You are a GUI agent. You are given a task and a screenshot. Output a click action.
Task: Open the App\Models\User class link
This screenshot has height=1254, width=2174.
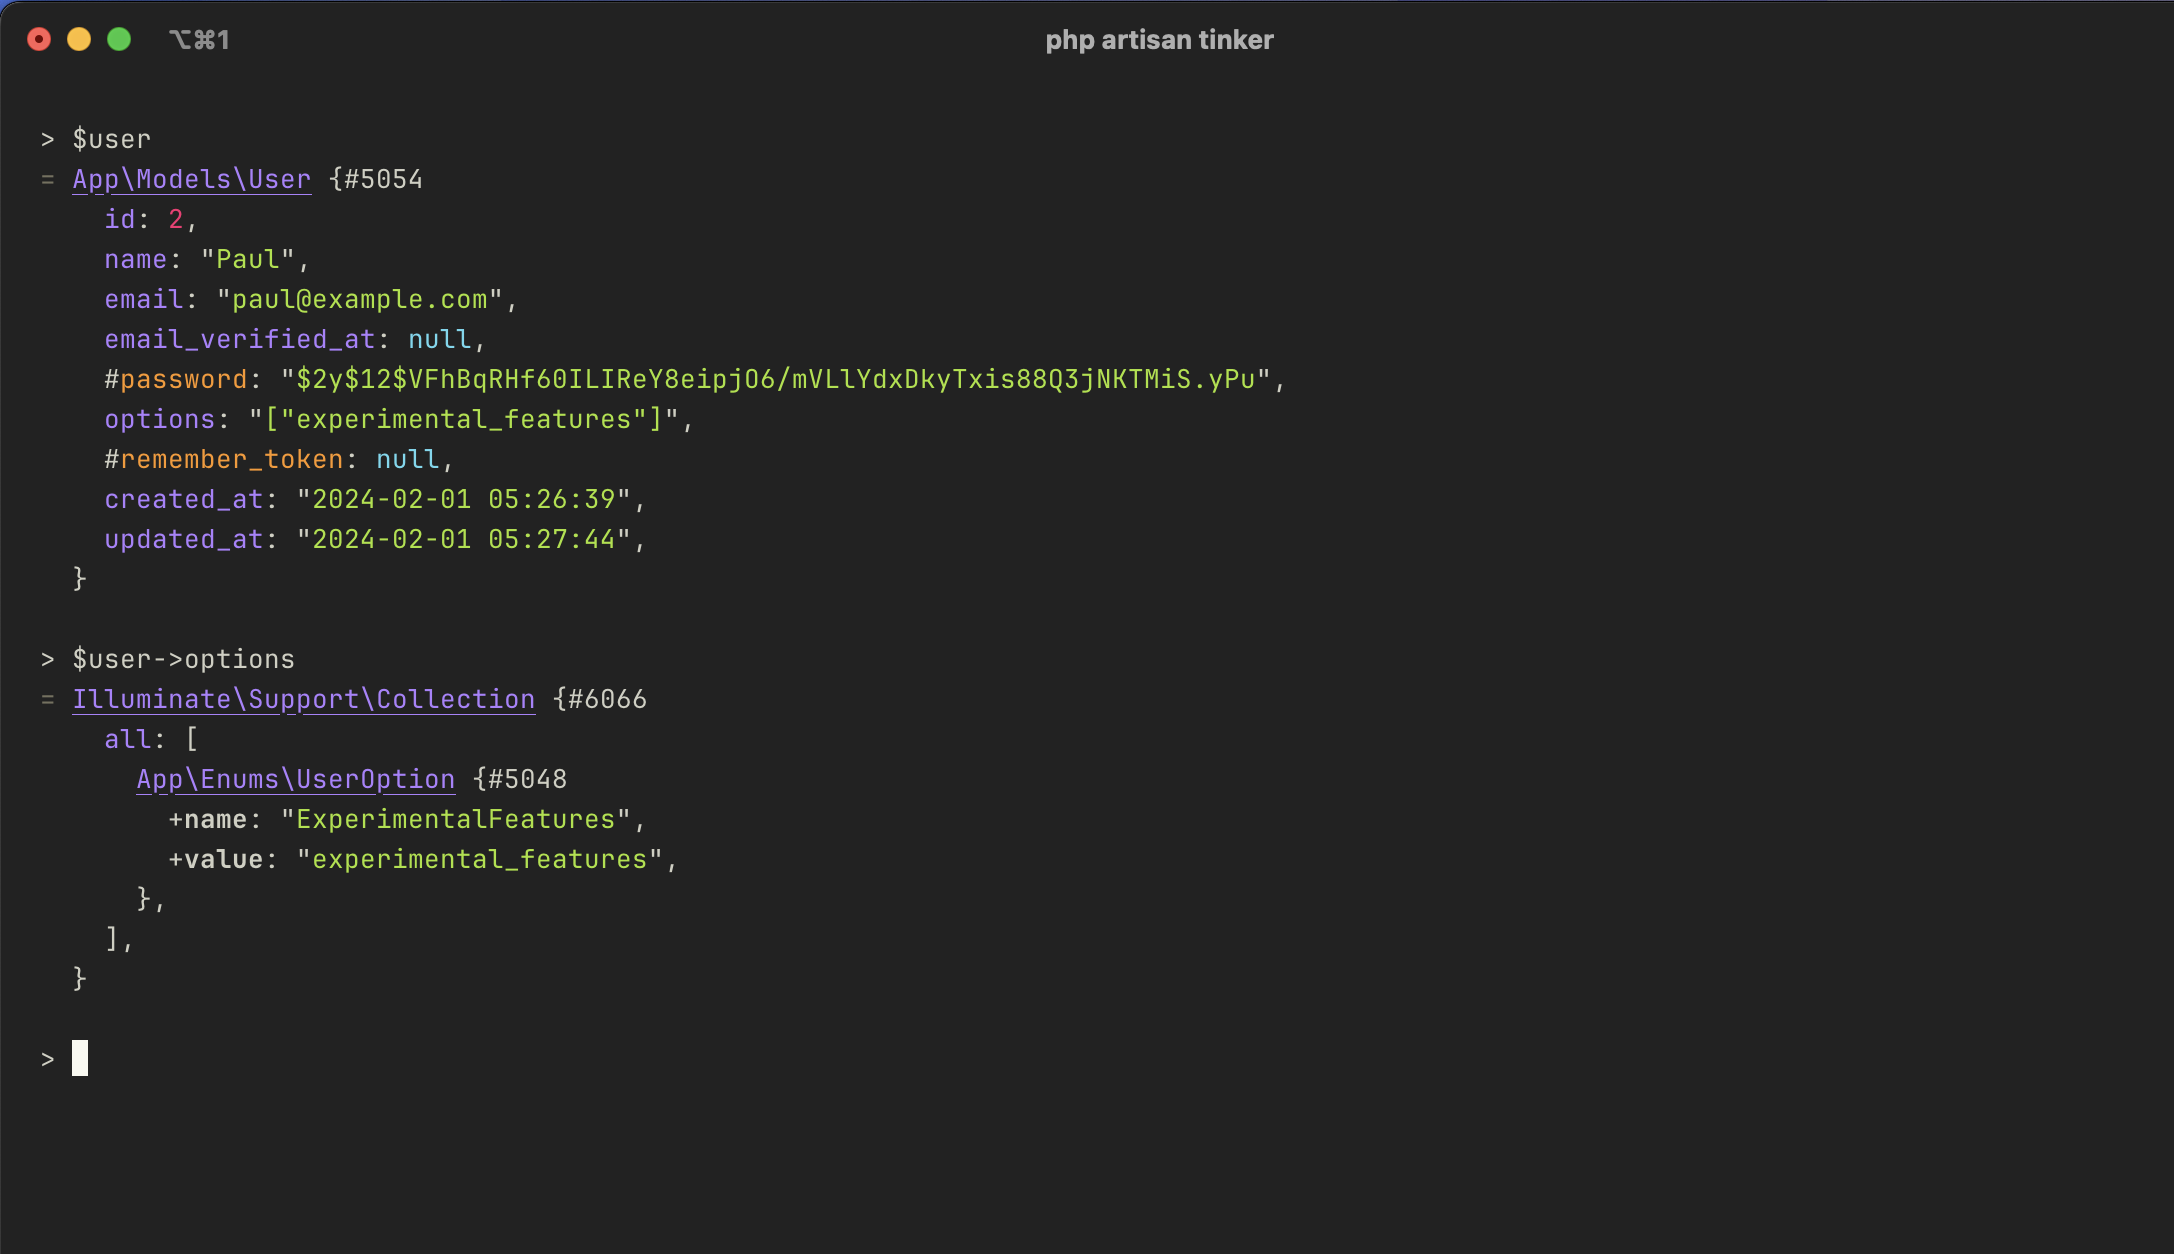click(192, 180)
